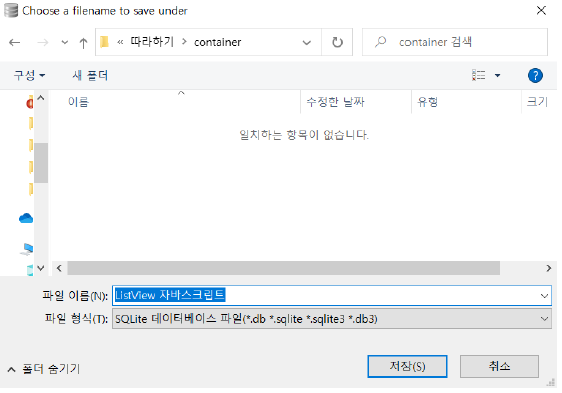The image size is (562, 393).
Task: Select 따라하기 in the breadcrumb path
Action: (152, 42)
